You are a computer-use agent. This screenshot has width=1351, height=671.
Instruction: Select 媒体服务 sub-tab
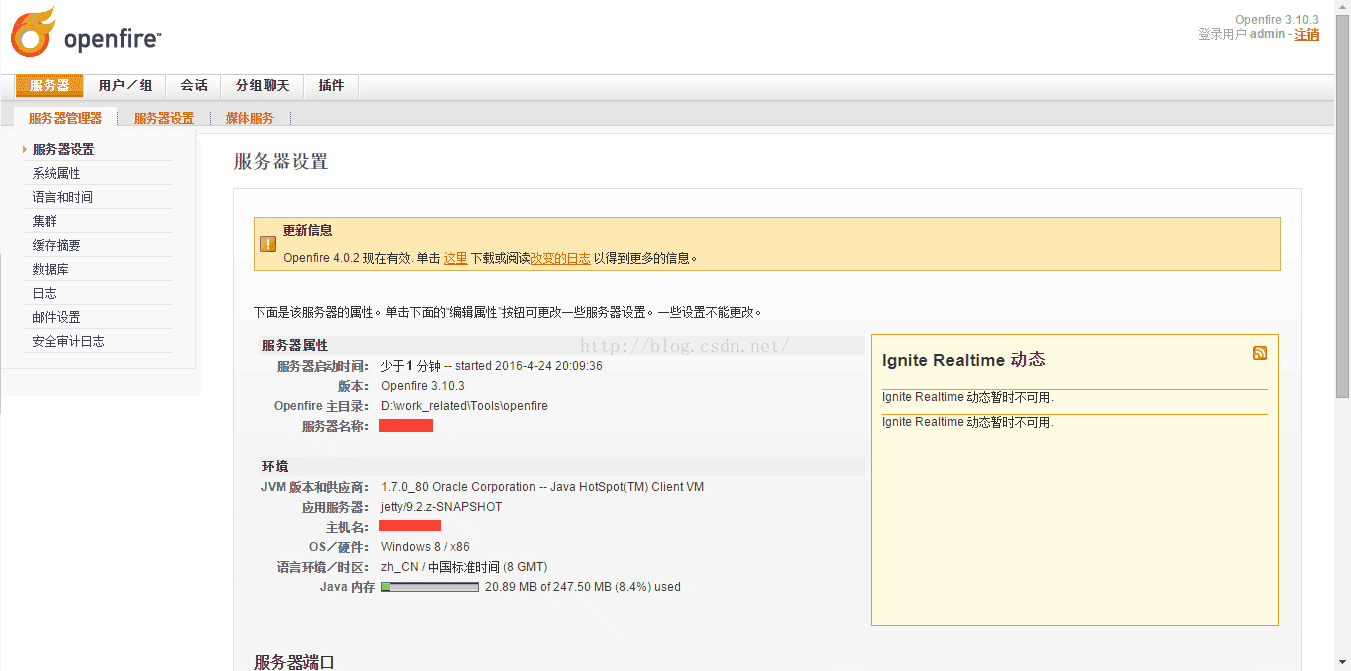click(x=249, y=118)
